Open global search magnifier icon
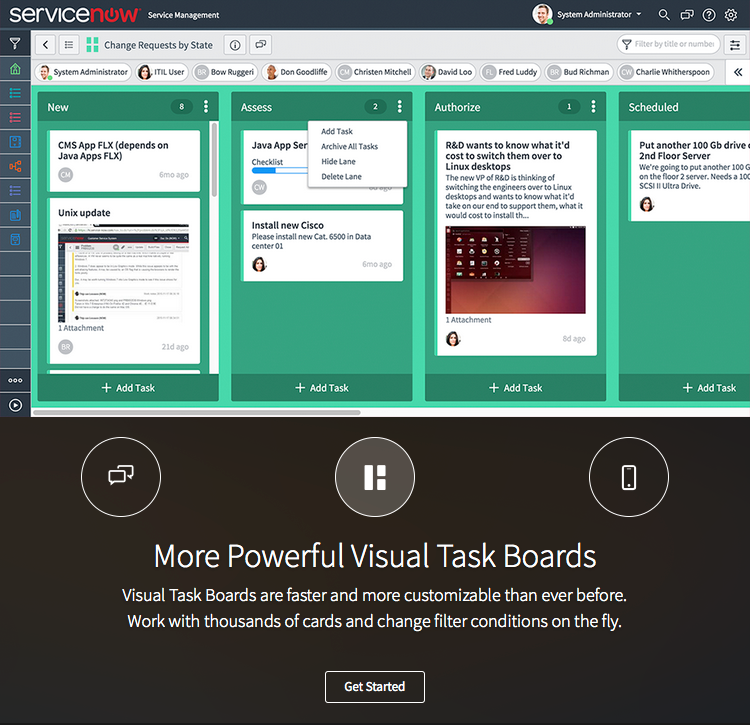 point(663,15)
